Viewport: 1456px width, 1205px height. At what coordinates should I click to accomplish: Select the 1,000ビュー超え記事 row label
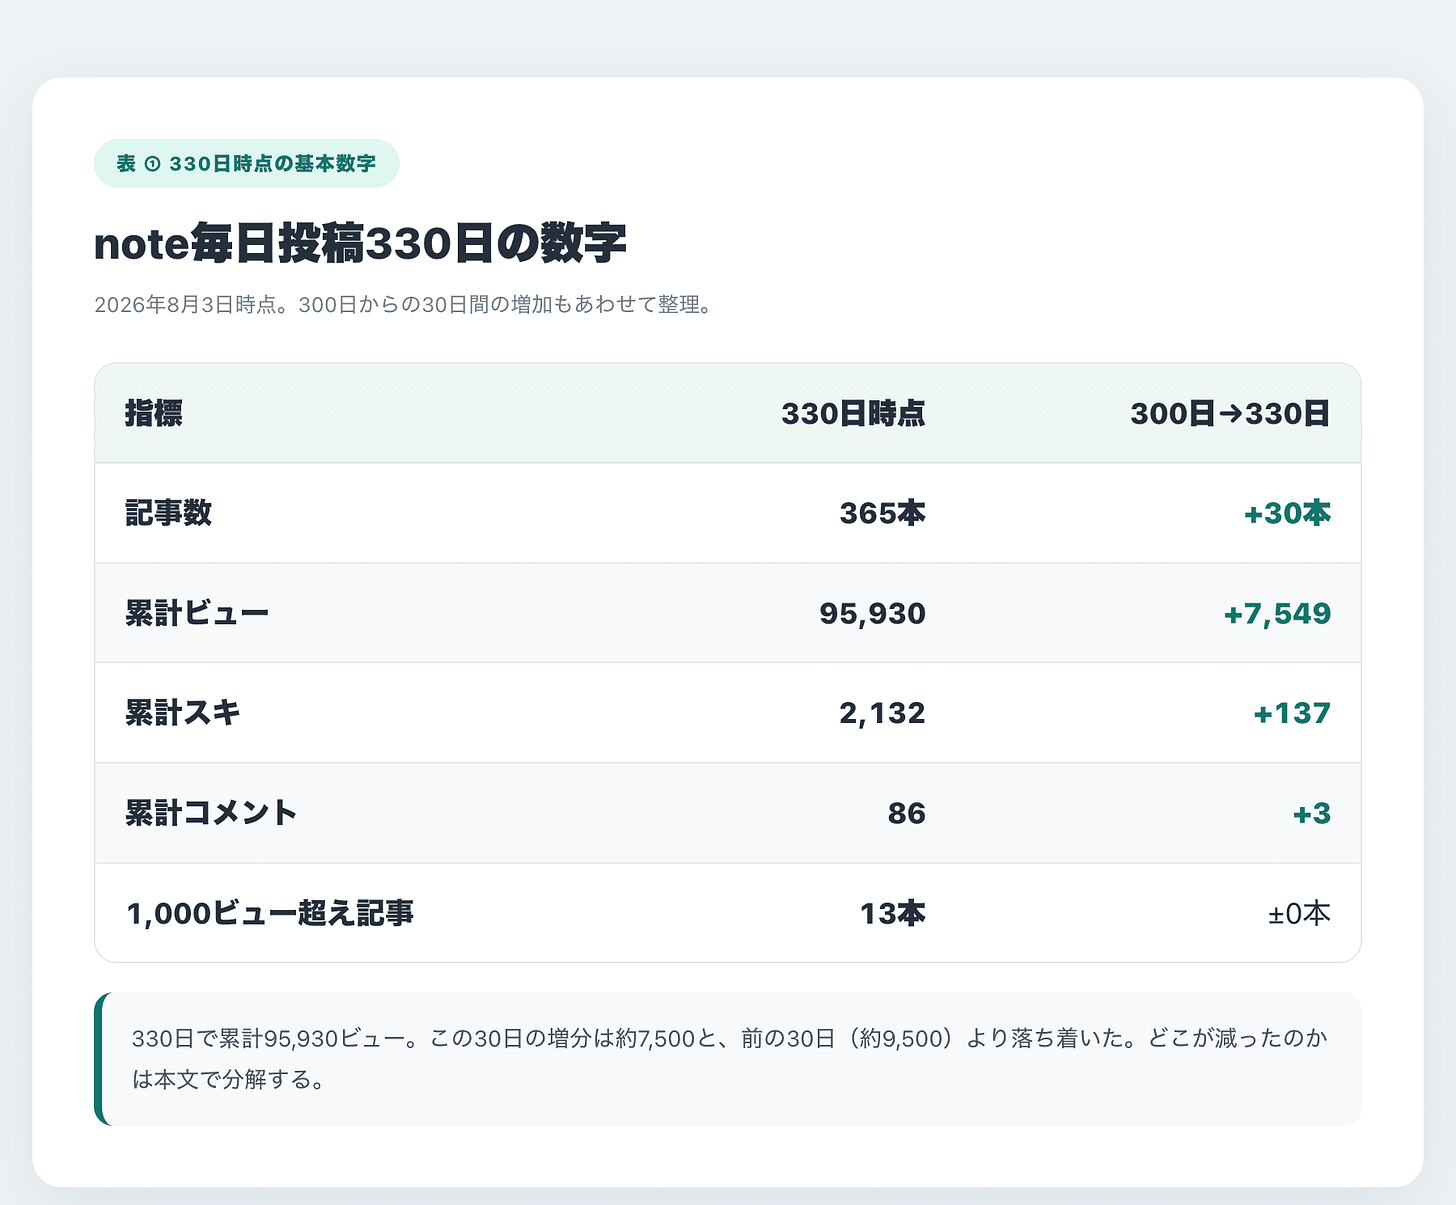point(270,913)
